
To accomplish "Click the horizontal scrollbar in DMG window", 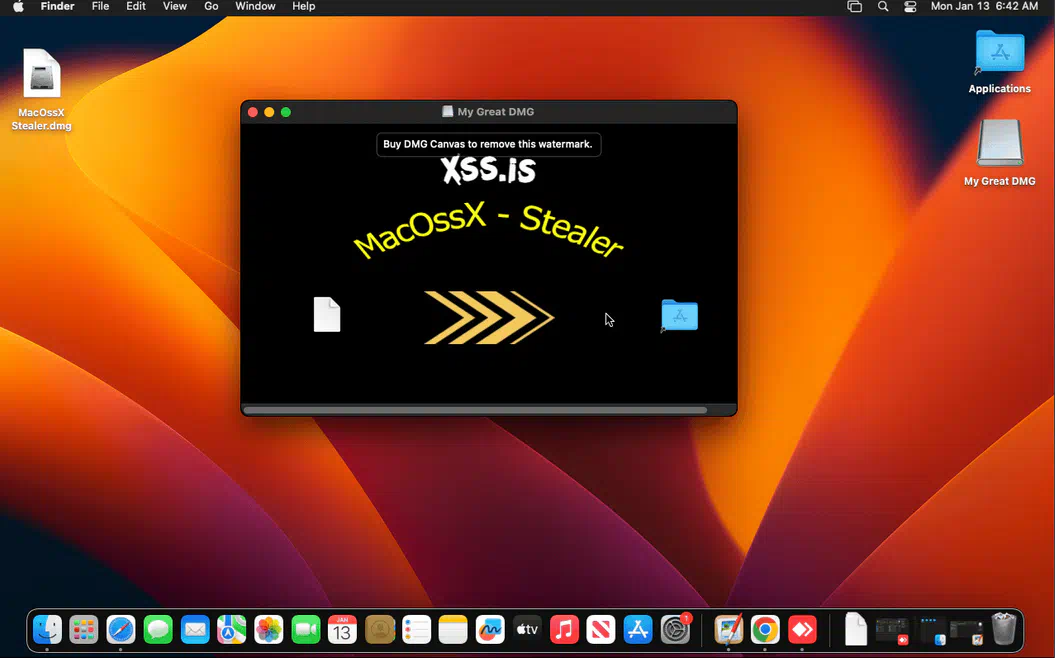I will (x=475, y=410).
